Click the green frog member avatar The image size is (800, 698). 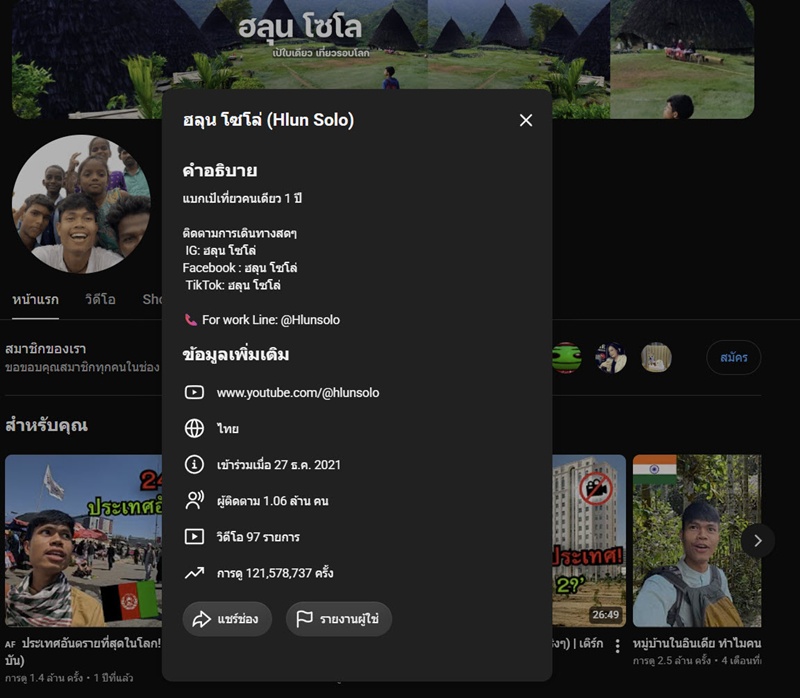[566, 358]
